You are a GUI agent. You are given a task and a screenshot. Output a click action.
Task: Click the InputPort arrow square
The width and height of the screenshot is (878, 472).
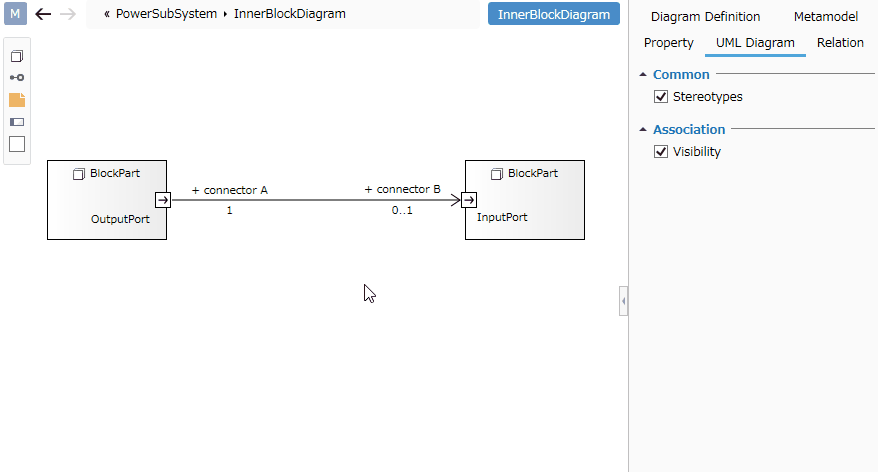(x=469, y=200)
